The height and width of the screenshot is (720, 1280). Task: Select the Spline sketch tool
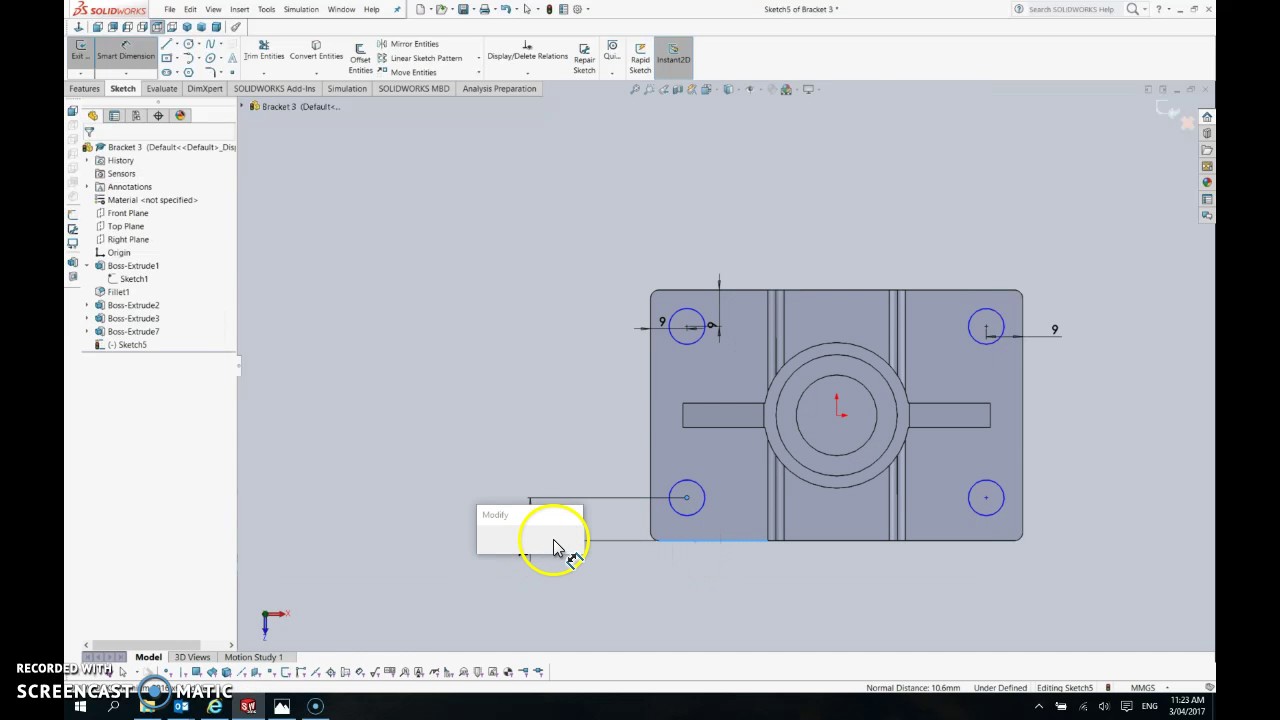click(210, 44)
